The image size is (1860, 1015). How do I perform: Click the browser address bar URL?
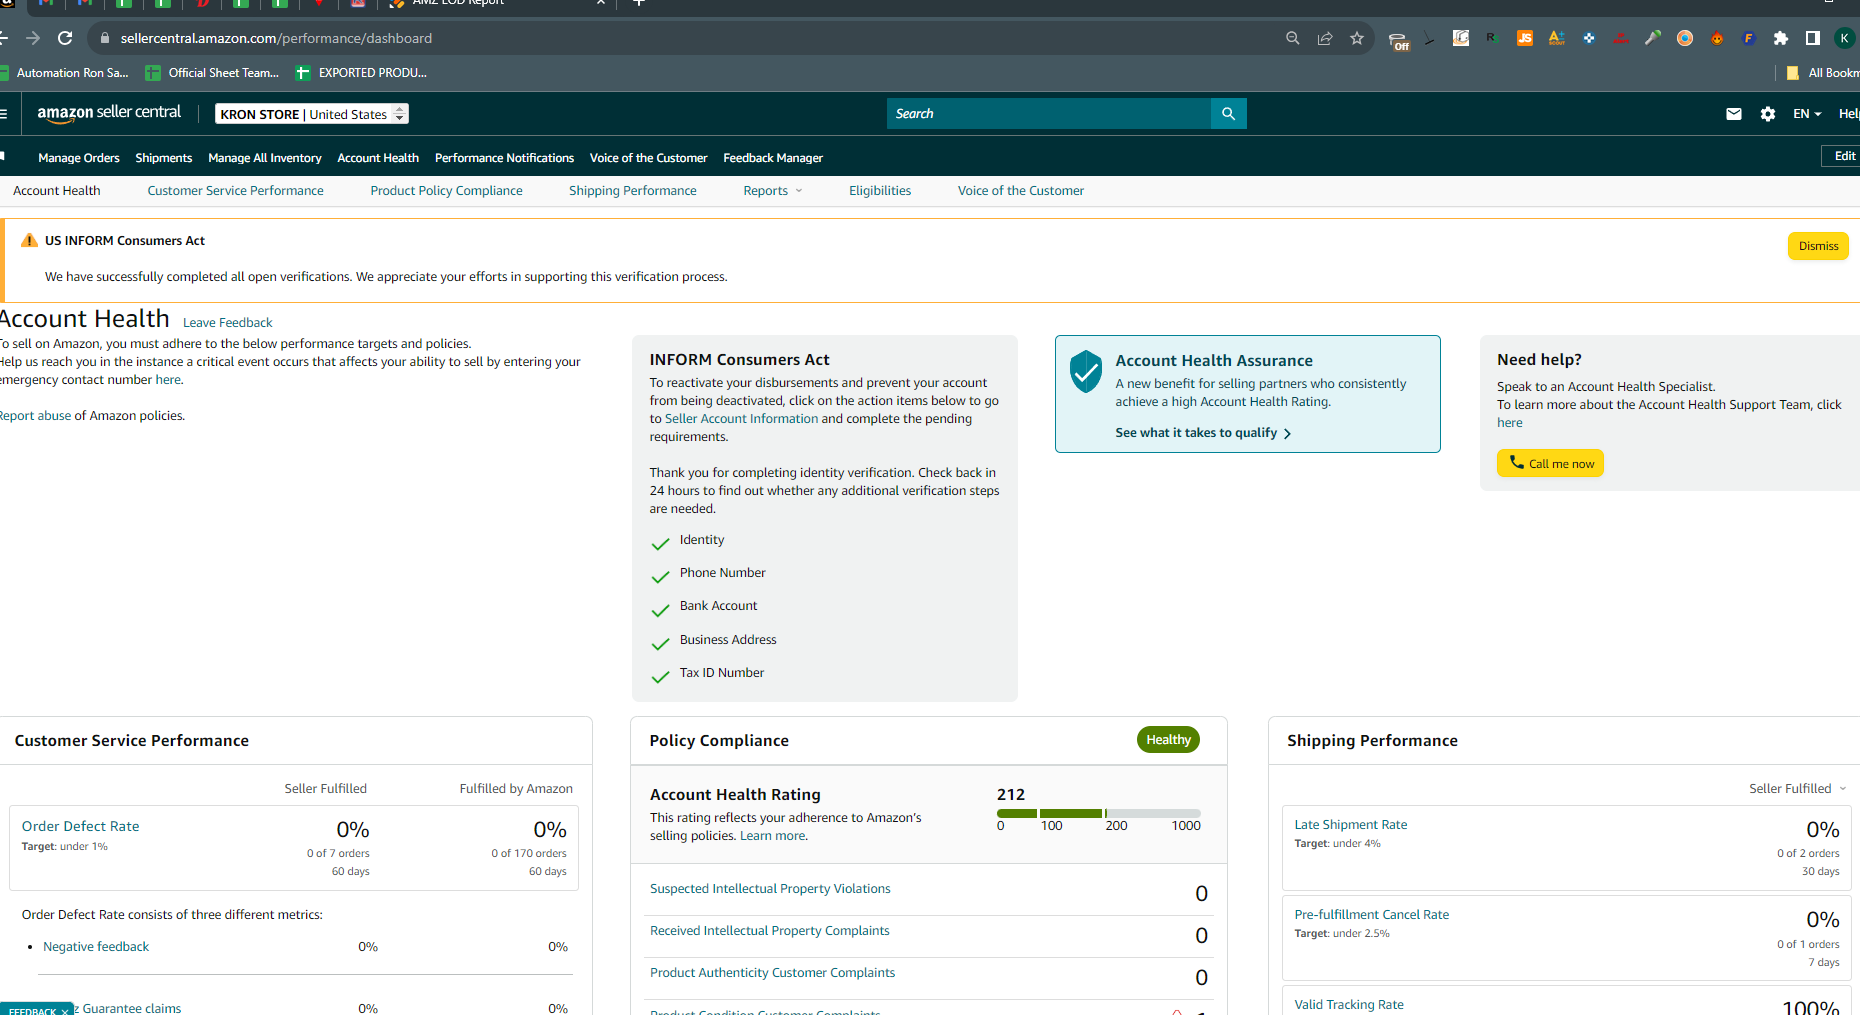(276, 38)
